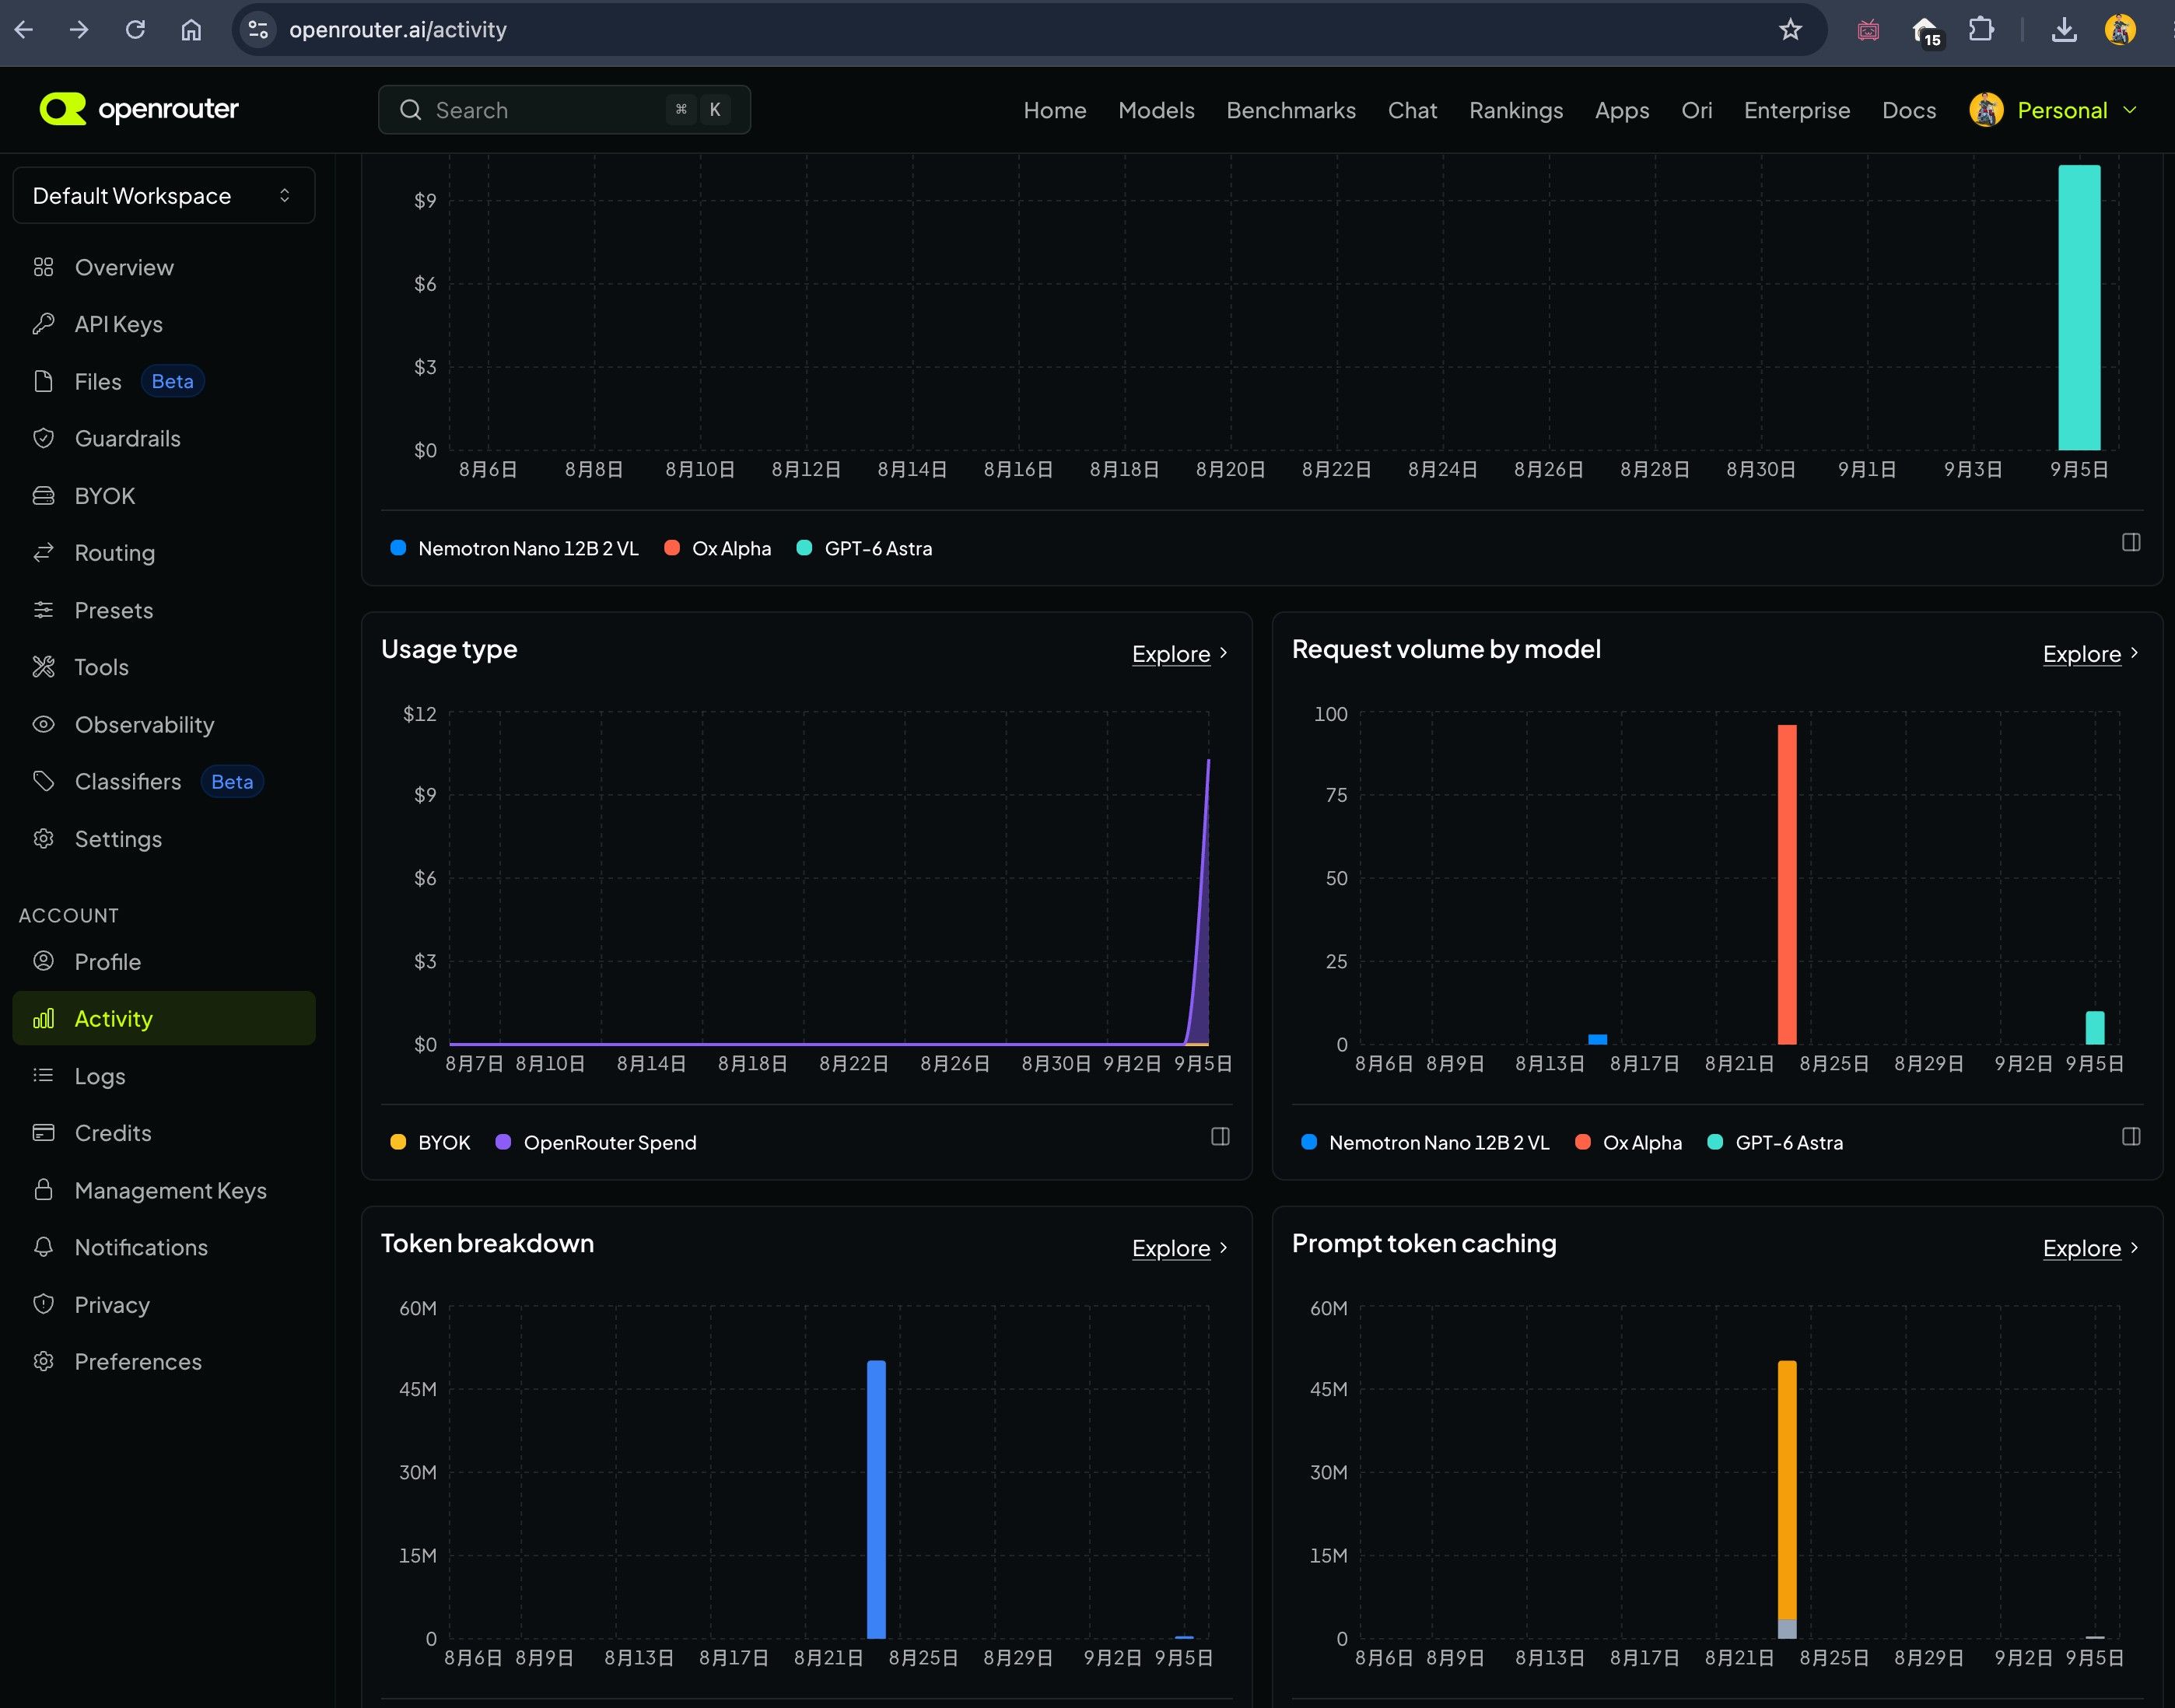Click the Credits card icon

pyautogui.click(x=43, y=1133)
